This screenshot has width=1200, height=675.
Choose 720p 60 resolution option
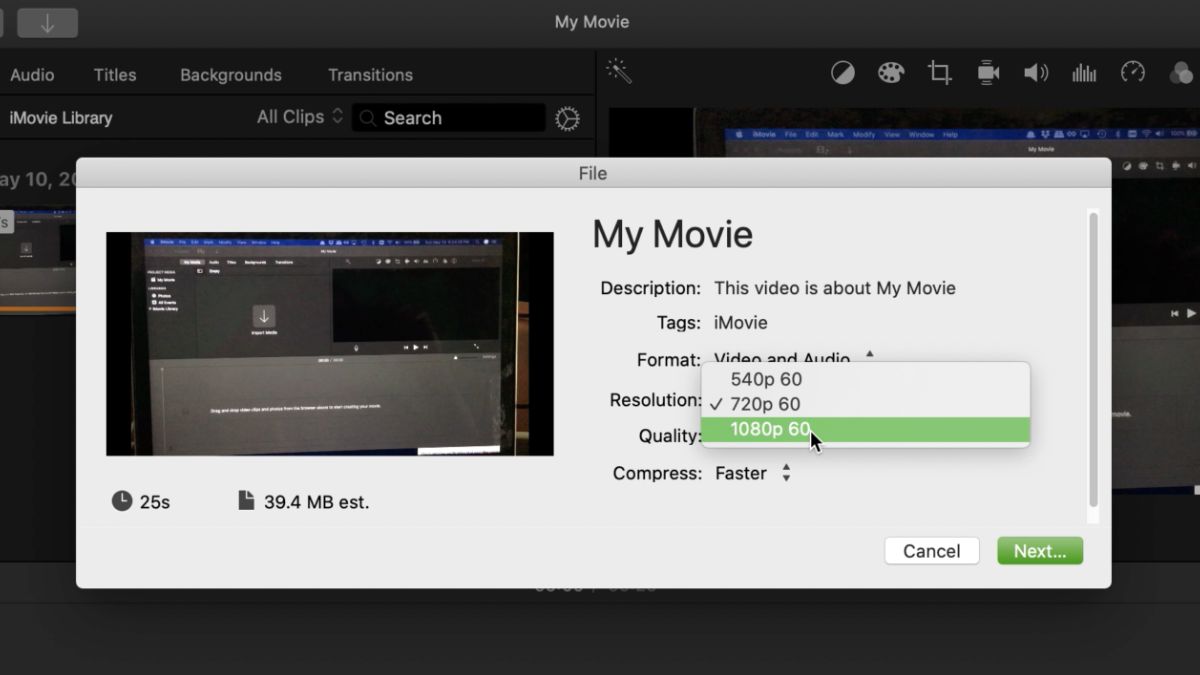(x=865, y=404)
